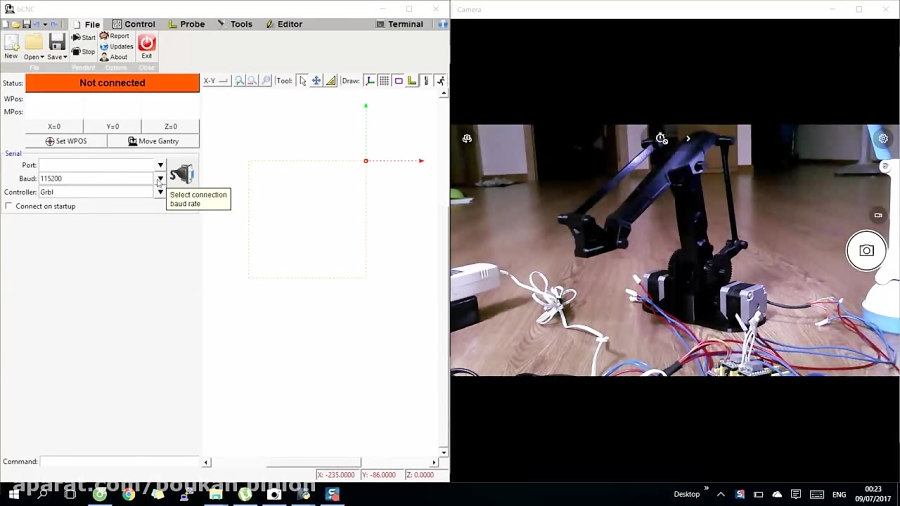900x506 pixels.
Task: Toggle axes display in Draw toolbar
Action: [370, 81]
